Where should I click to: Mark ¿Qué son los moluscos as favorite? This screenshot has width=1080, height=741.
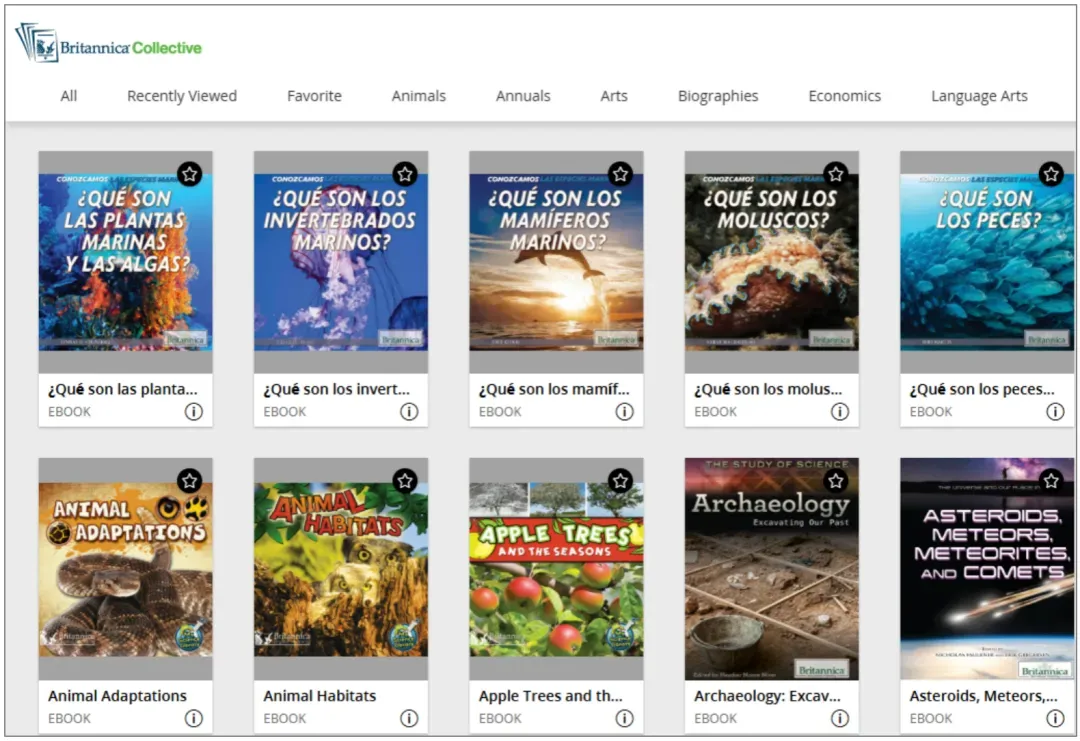click(x=835, y=174)
